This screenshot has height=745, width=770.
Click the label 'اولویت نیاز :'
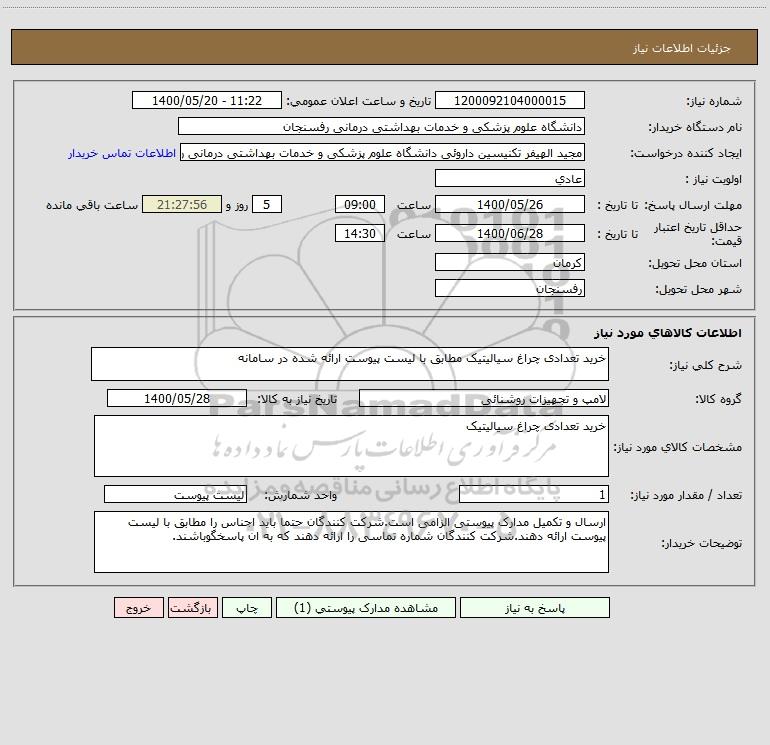(x=714, y=179)
